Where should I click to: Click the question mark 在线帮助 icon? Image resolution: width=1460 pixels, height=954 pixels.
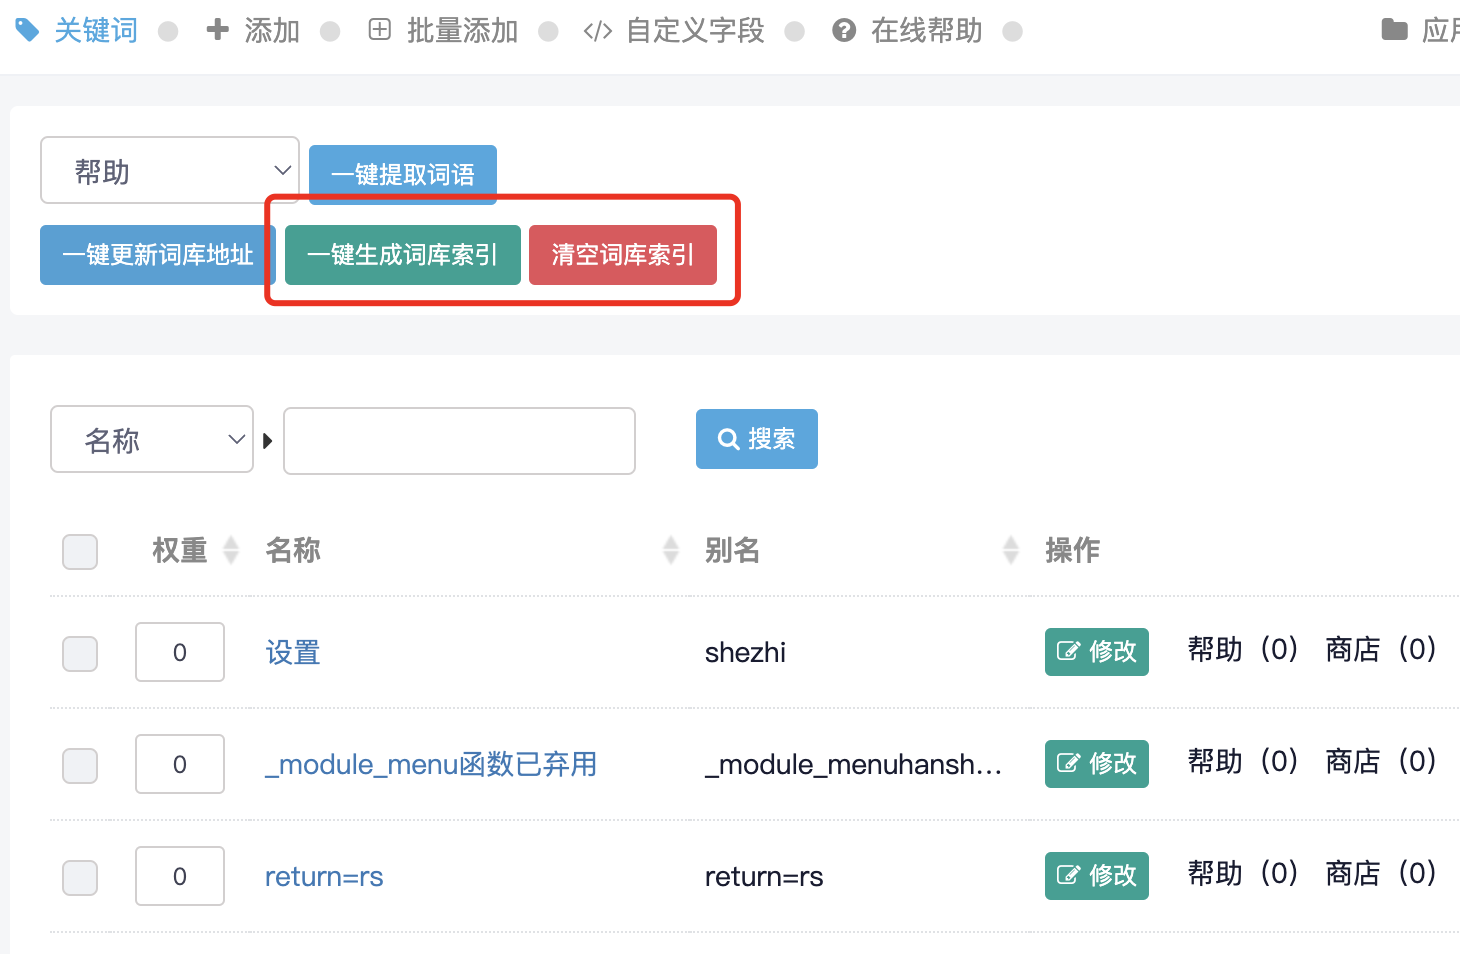pyautogui.click(x=844, y=31)
